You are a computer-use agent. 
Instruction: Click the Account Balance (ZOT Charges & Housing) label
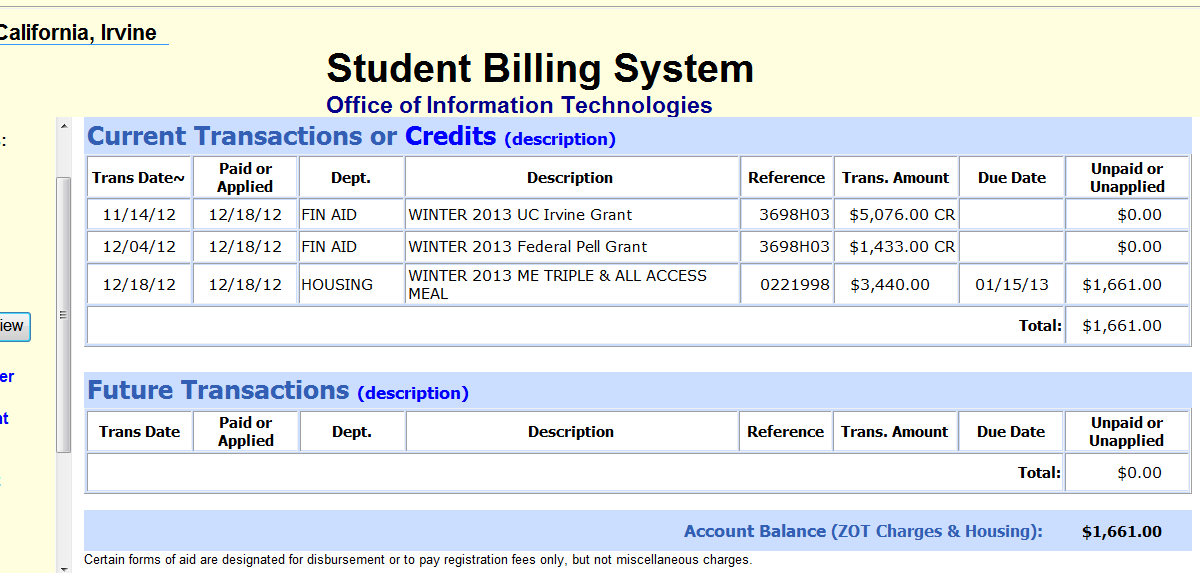pos(863,532)
